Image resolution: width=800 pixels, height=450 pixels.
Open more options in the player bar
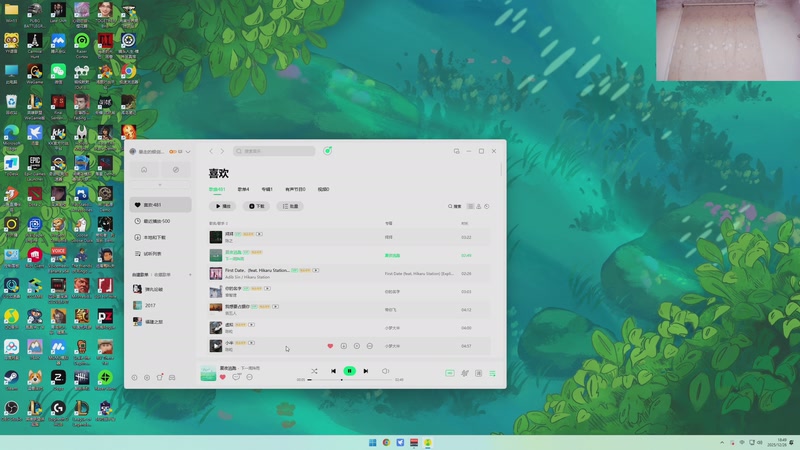pyautogui.click(x=249, y=377)
